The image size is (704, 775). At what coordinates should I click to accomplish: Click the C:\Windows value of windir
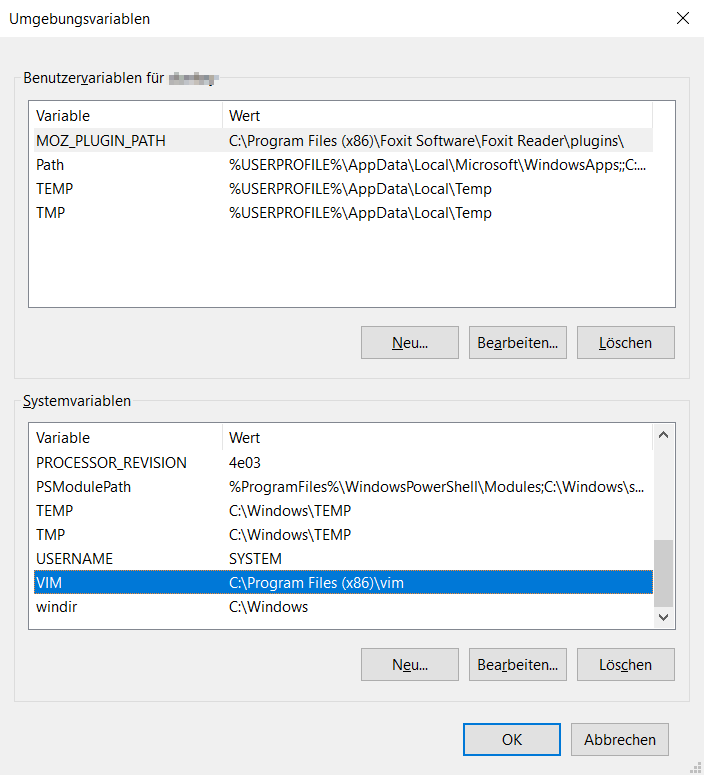tap(268, 607)
